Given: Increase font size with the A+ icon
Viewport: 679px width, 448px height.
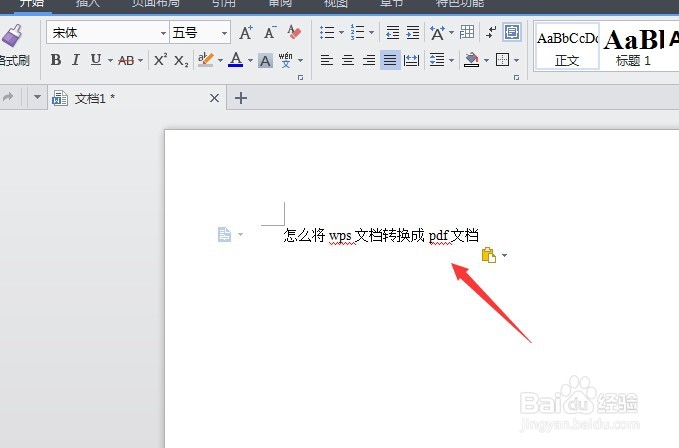Looking at the screenshot, I should (246, 32).
